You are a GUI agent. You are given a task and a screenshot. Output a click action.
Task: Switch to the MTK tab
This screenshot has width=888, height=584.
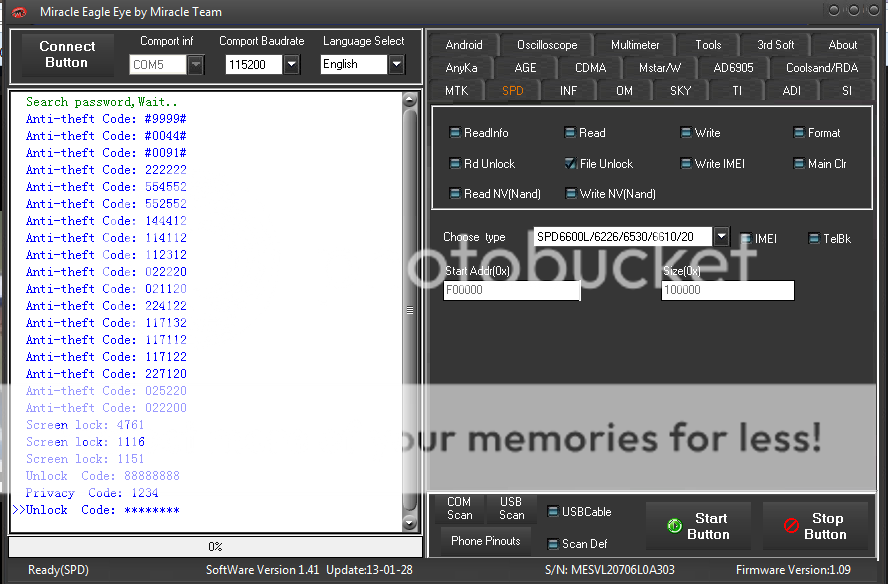456,91
